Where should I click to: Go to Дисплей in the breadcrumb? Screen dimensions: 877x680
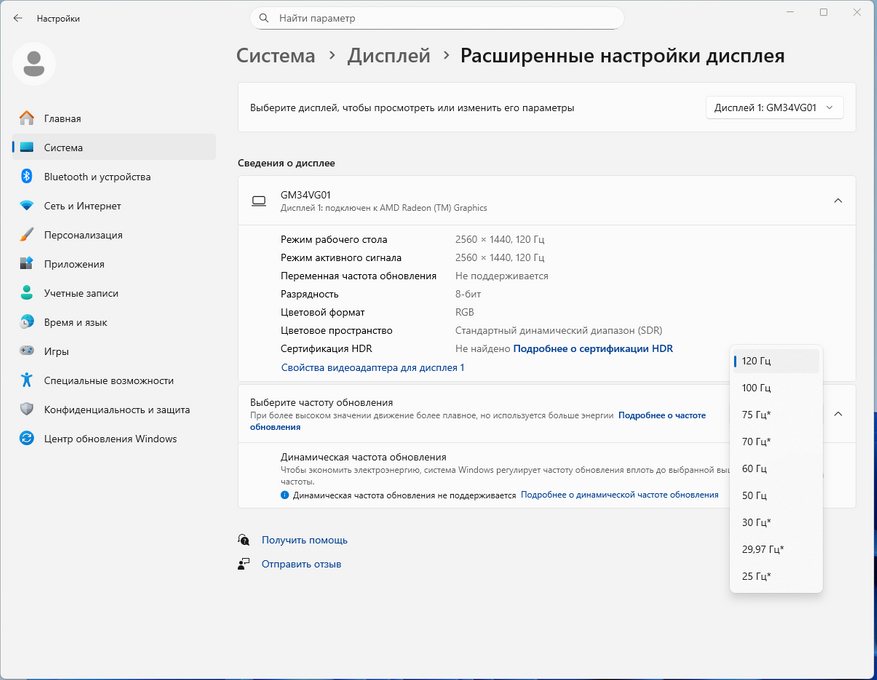(x=388, y=56)
